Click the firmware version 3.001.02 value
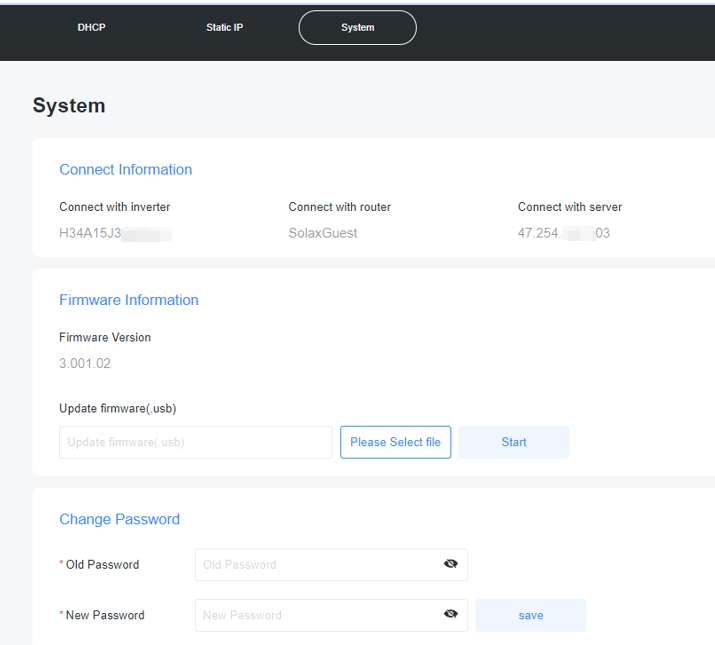Image resolution: width=715 pixels, height=645 pixels. tap(84, 363)
